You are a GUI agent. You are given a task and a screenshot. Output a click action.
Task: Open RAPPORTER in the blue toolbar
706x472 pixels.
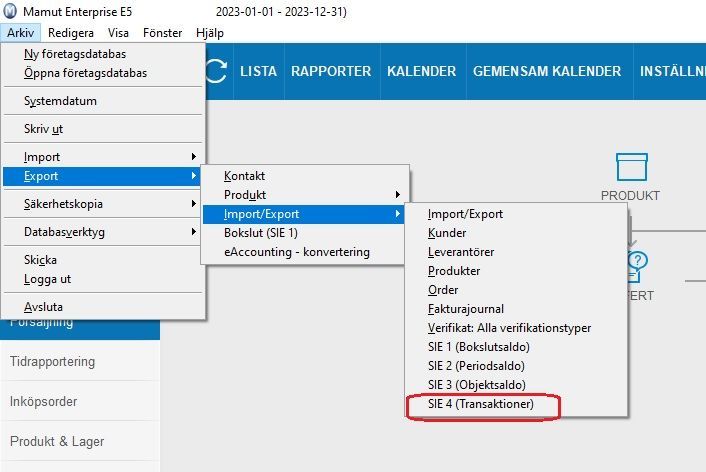(331, 71)
